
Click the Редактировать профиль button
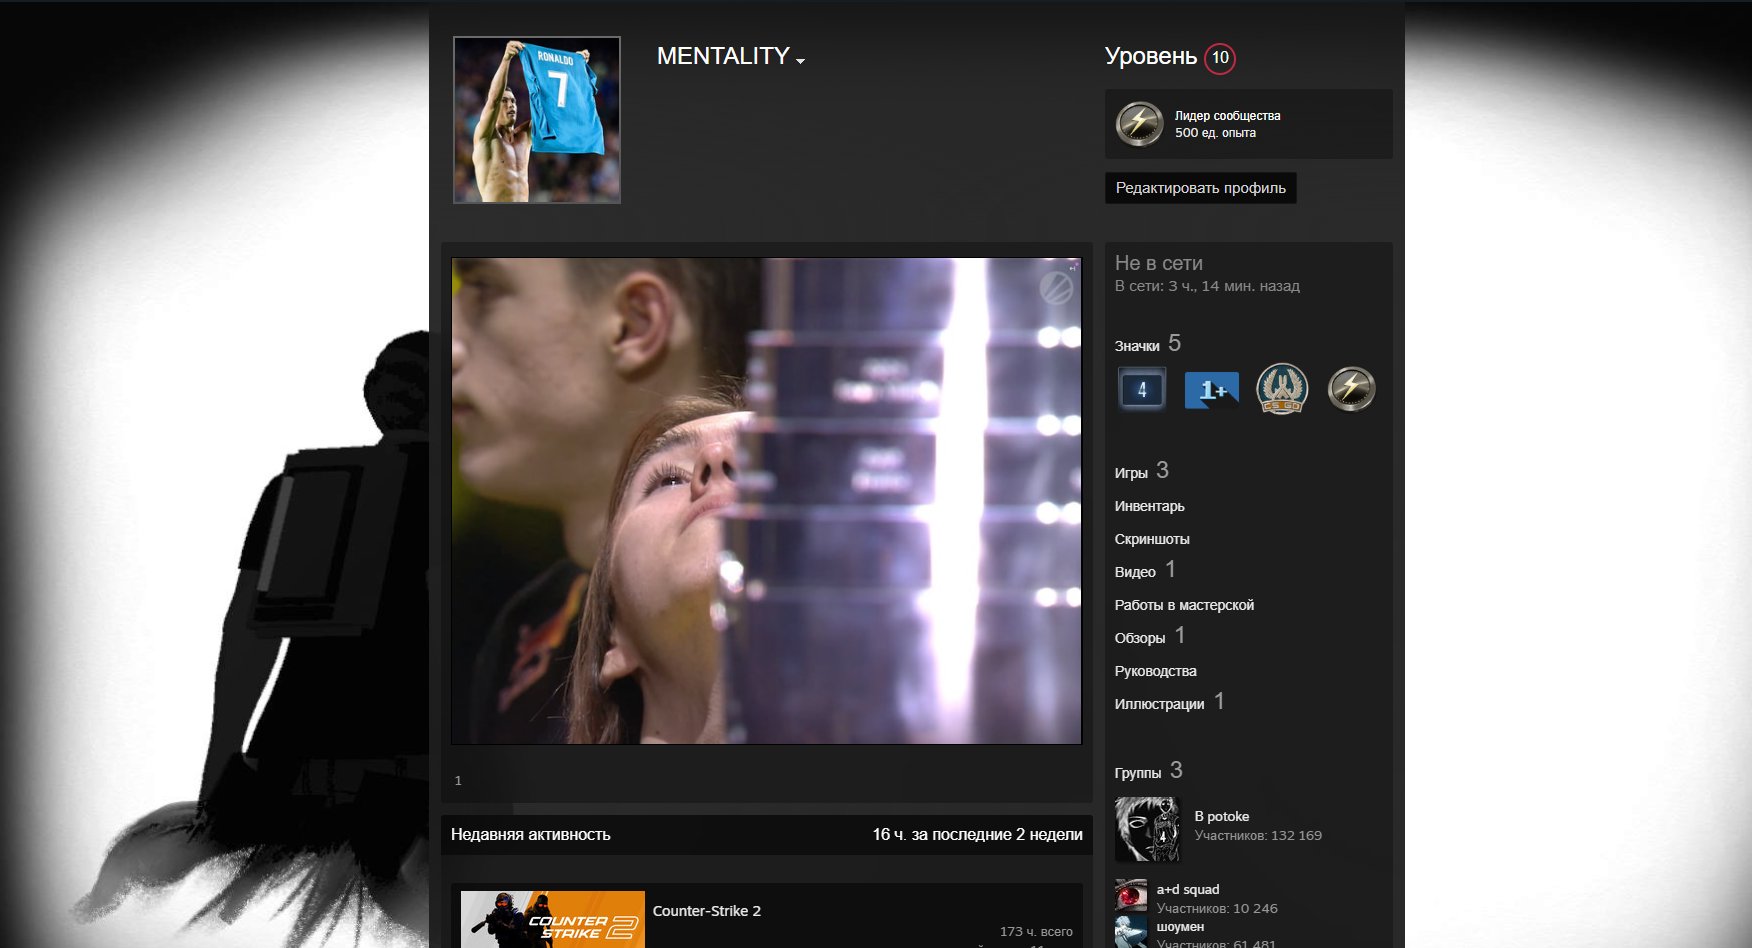click(1200, 188)
